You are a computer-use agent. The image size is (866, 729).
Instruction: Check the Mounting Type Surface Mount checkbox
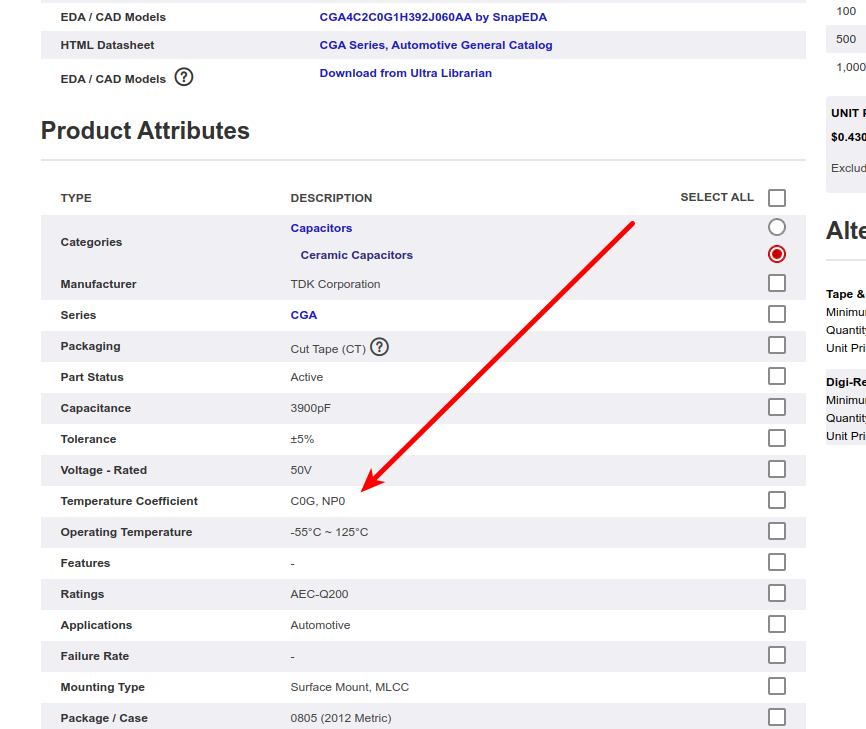tap(777, 686)
